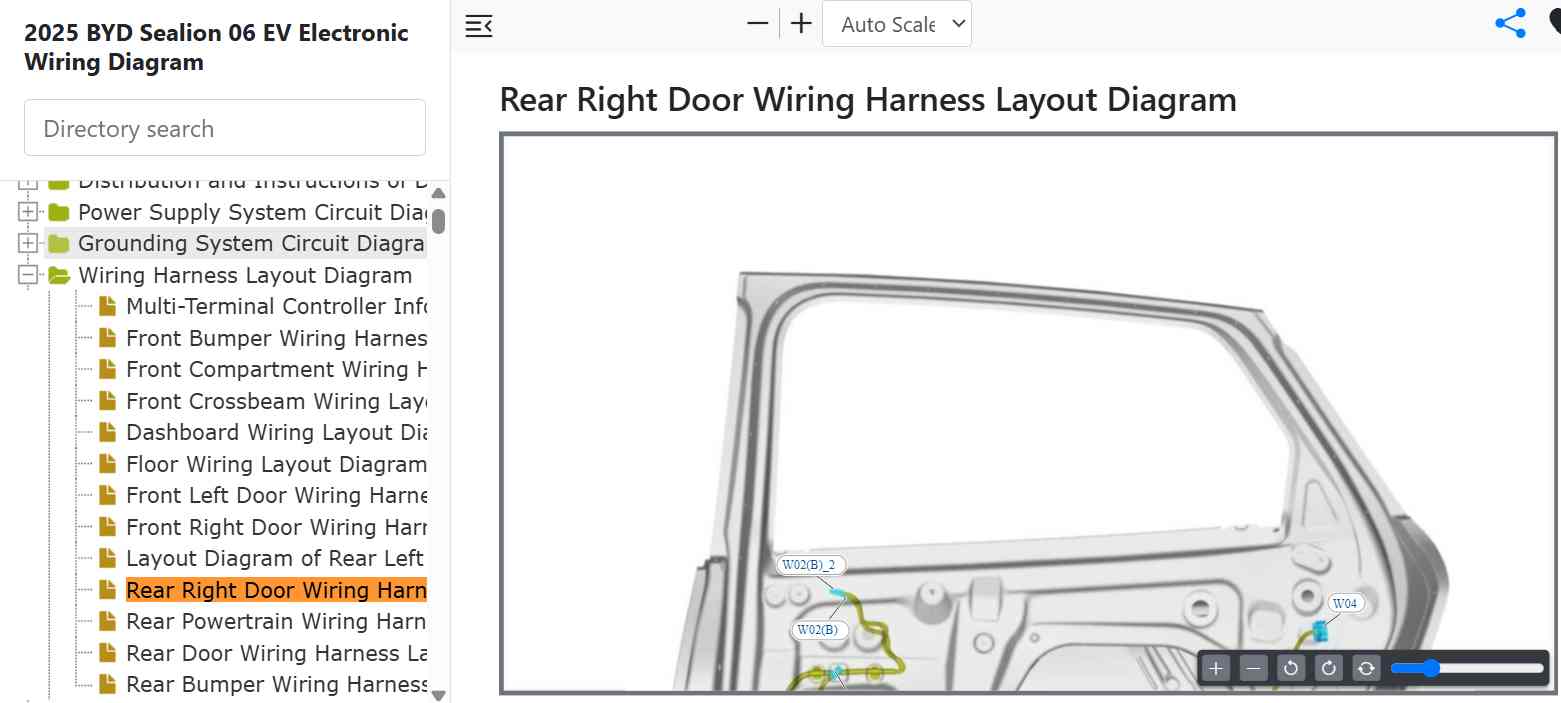Click document icon beside Front Bumper Wiring
The width and height of the screenshot is (1561, 703).
tap(108, 338)
